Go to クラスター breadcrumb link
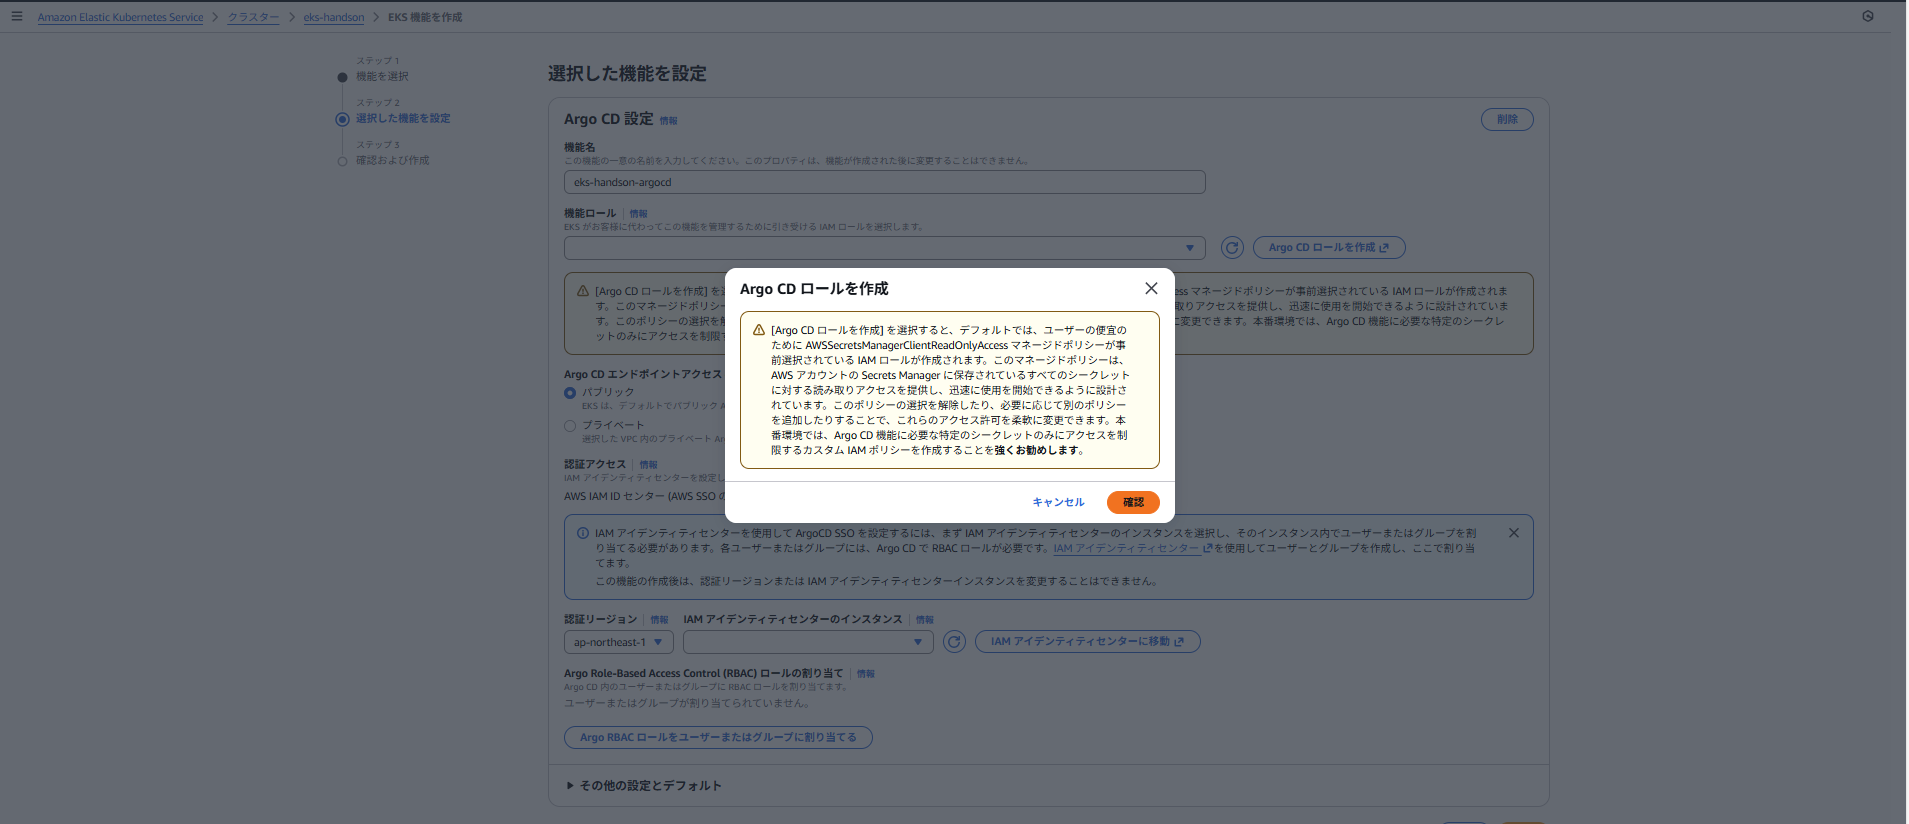Screen dimensions: 1909x824 pyautogui.click(x=253, y=17)
